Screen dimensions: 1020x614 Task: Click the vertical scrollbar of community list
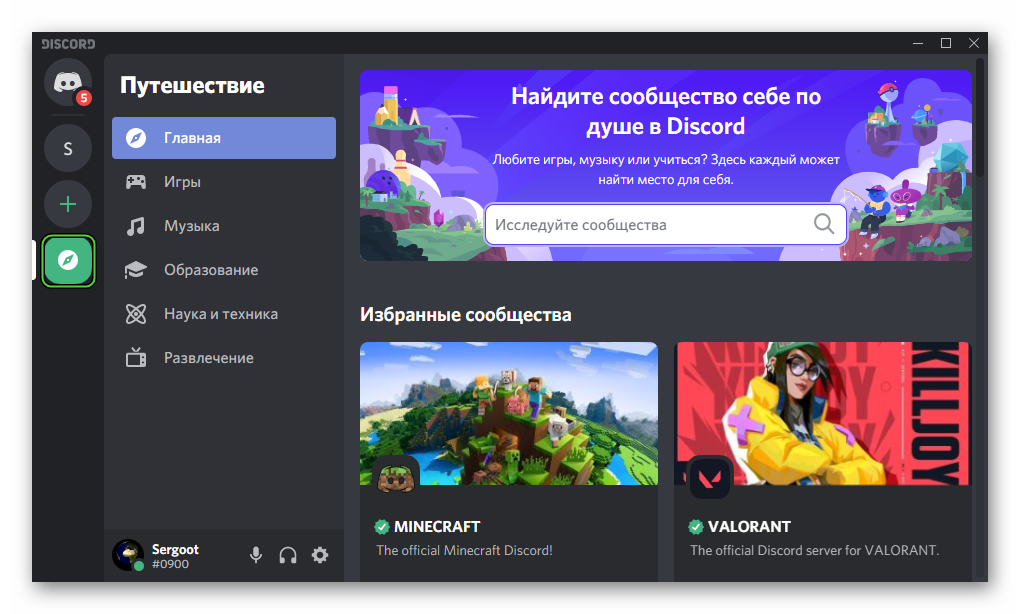[980, 120]
